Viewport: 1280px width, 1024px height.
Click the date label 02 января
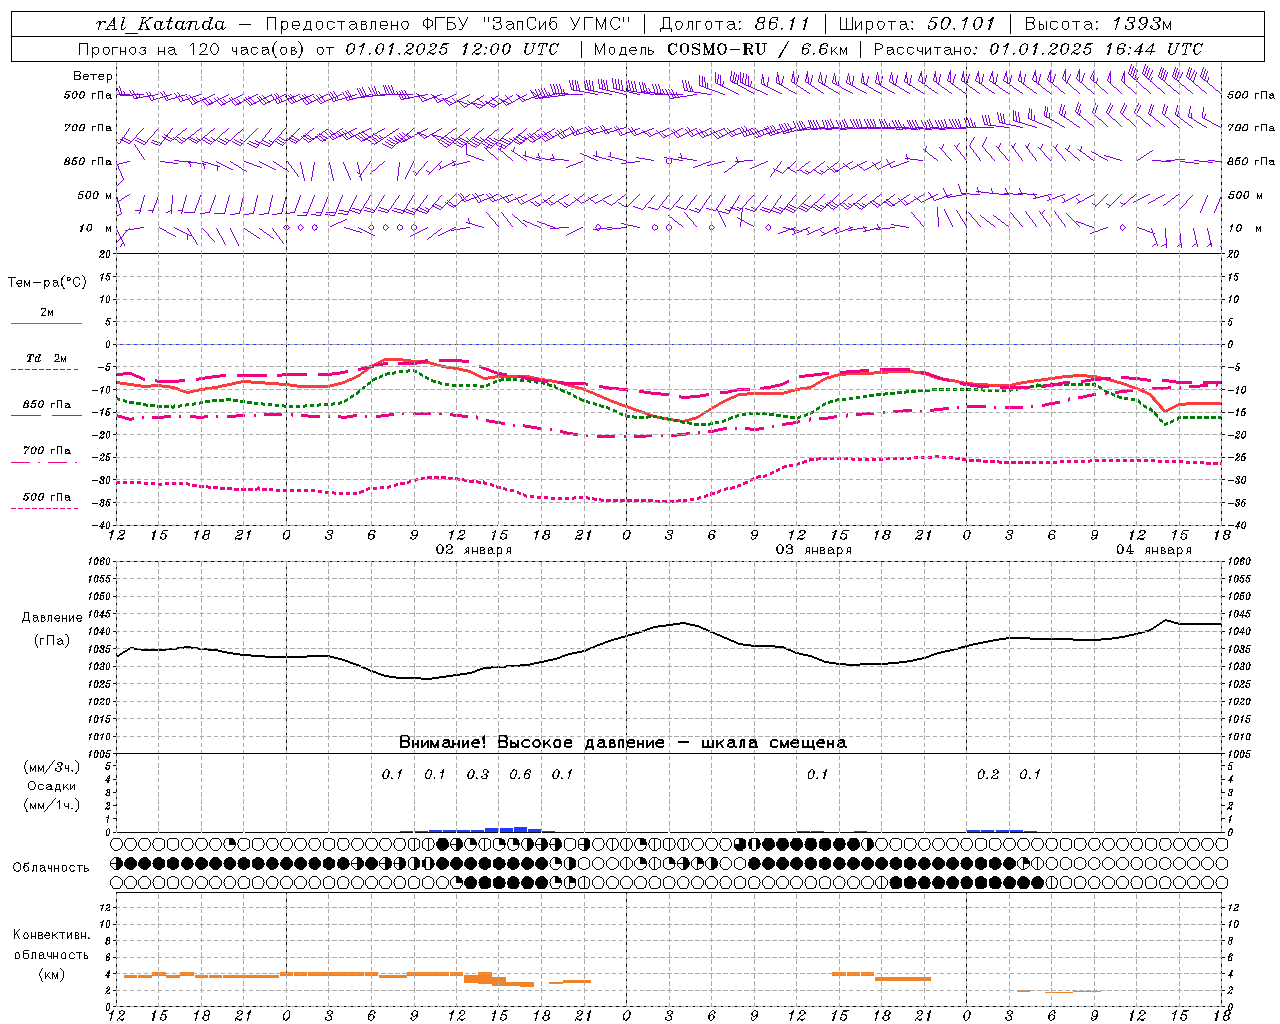point(474,550)
